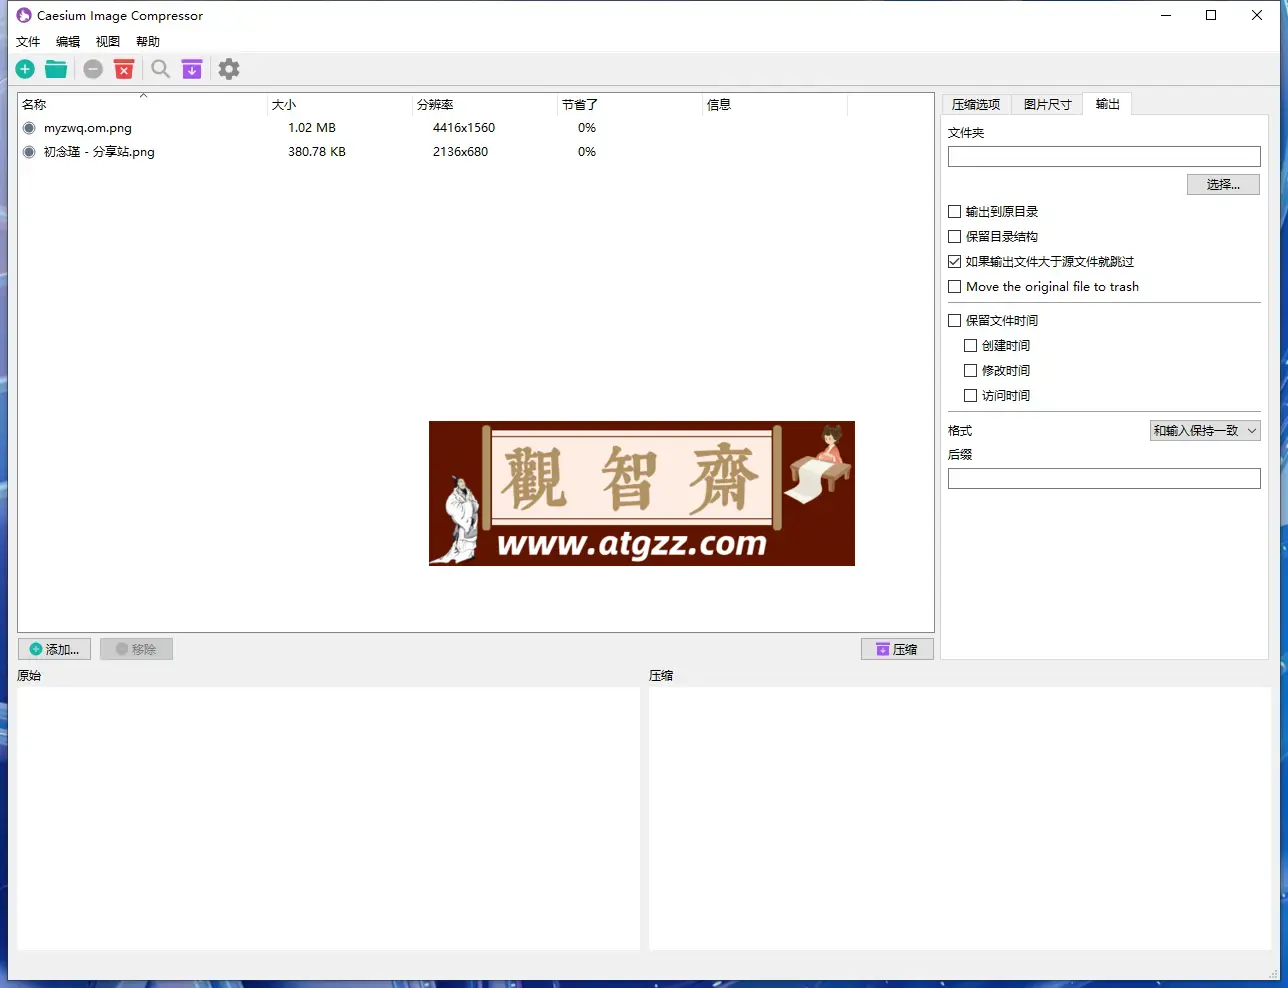Screen dimensions: 1288x988
Task: Click into the 文件夹 output folder field
Action: click(x=1104, y=157)
